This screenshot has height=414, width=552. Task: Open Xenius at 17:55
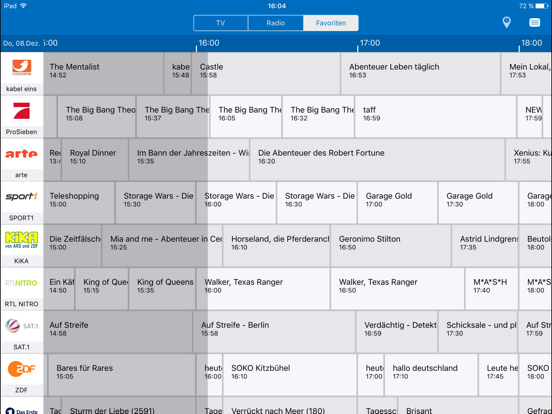point(528,159)
